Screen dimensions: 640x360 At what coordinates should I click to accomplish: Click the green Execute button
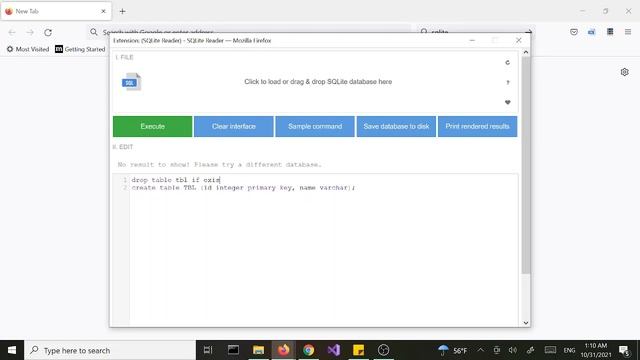(x=153, y=127)
